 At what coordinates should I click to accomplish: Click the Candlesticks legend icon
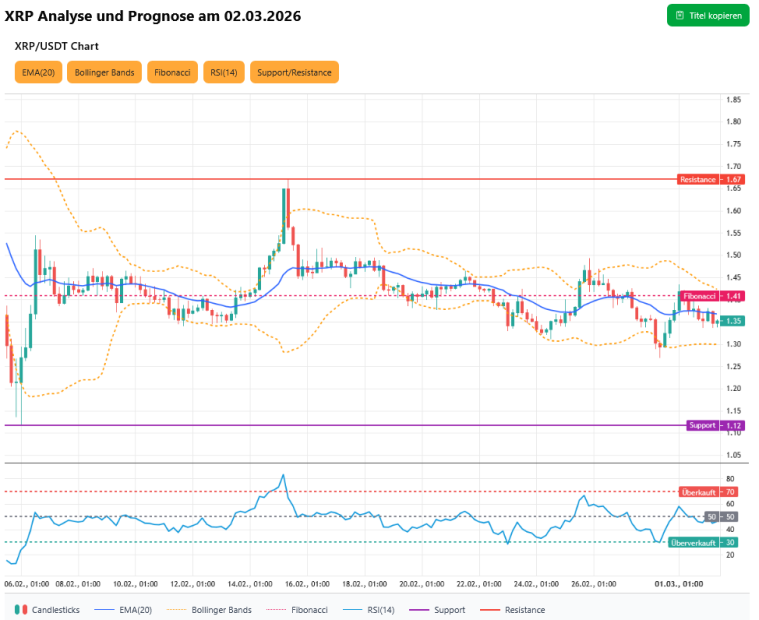pos(20,609)
